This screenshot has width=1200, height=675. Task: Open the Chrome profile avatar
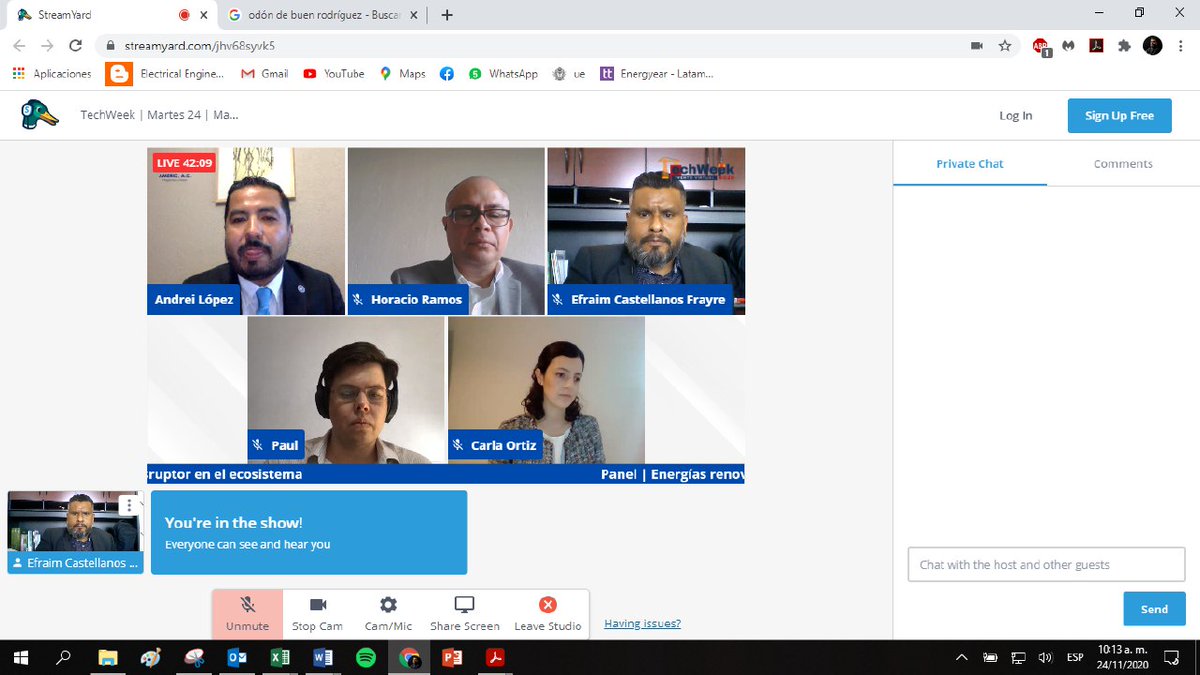coord(1153,46)
